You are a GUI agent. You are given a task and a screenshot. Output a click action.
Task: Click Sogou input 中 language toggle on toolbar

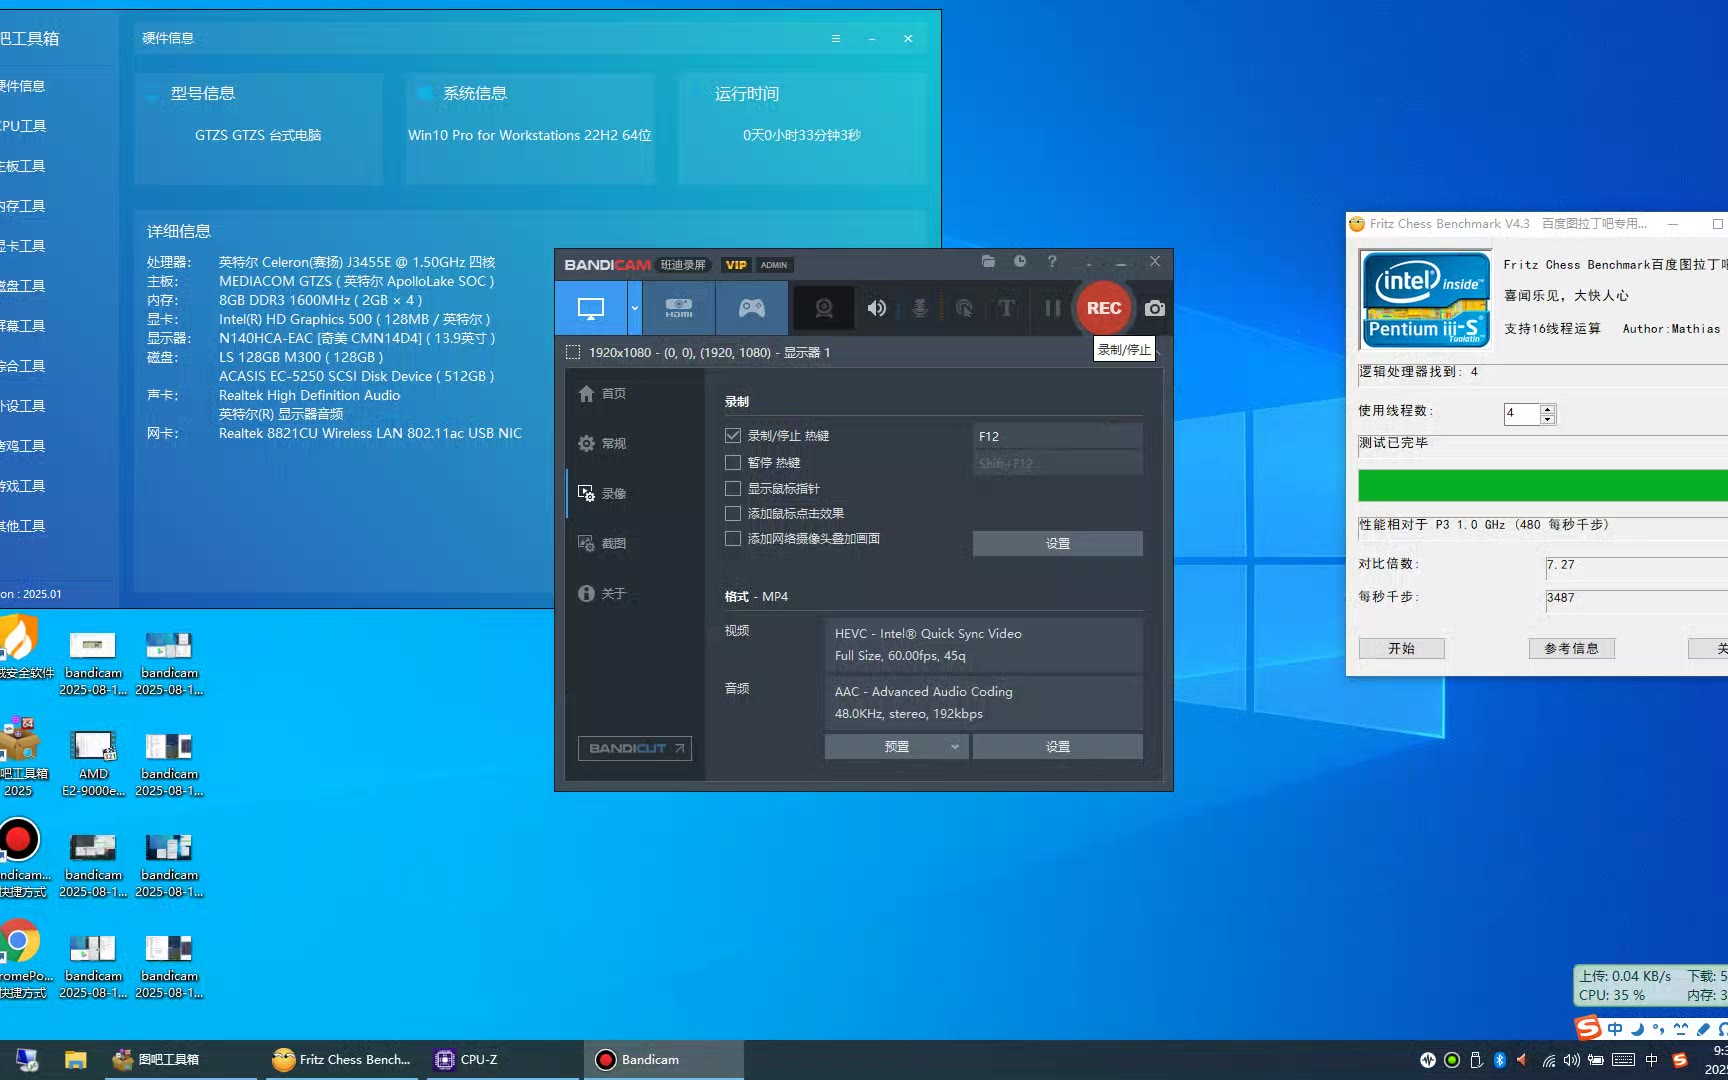(1615, 1029)
